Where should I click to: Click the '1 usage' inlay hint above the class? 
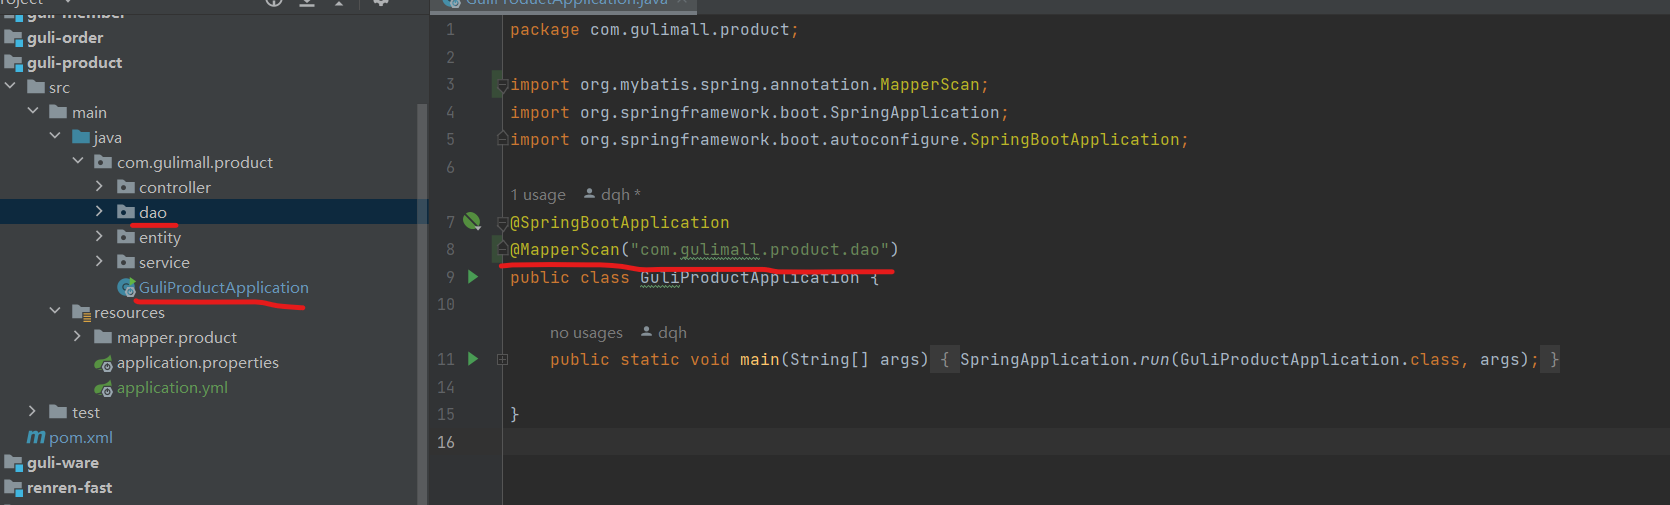pos(538,195)
